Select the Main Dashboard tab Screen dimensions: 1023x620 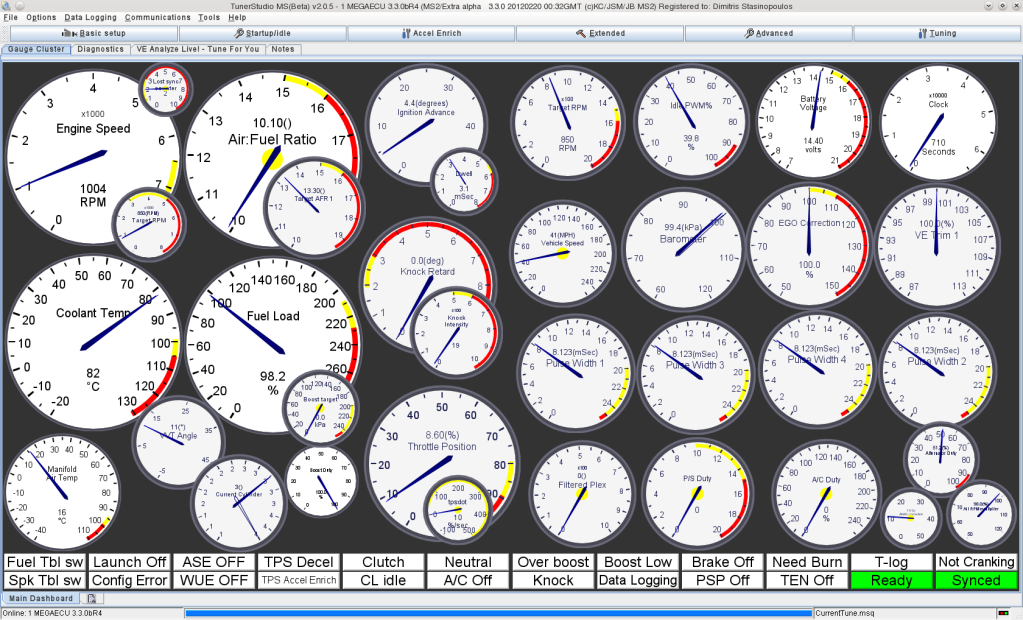(x=40, y=598)
